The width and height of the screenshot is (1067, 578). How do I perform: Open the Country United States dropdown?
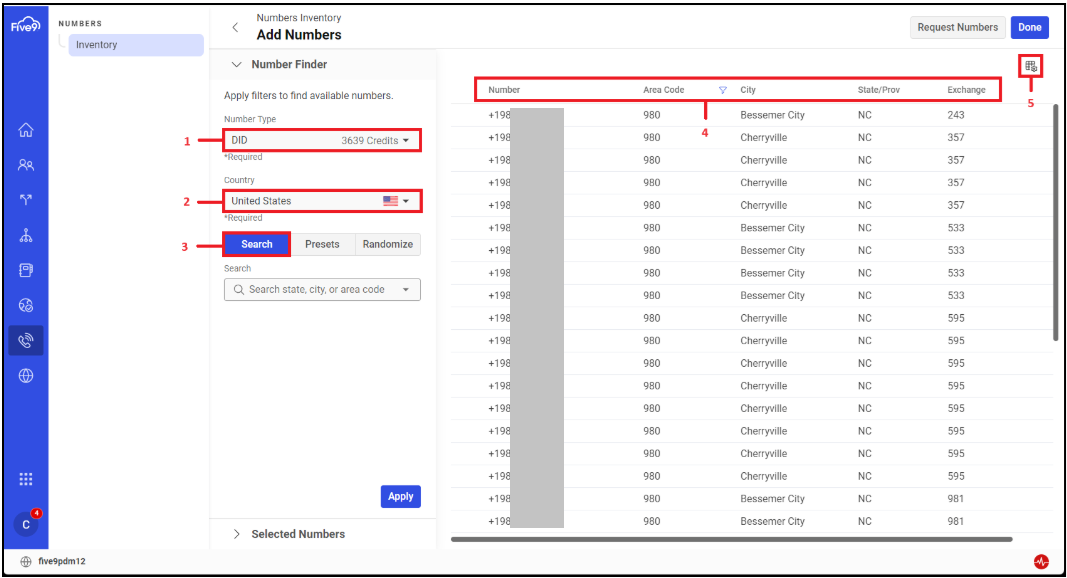click(x=321, y=201)
